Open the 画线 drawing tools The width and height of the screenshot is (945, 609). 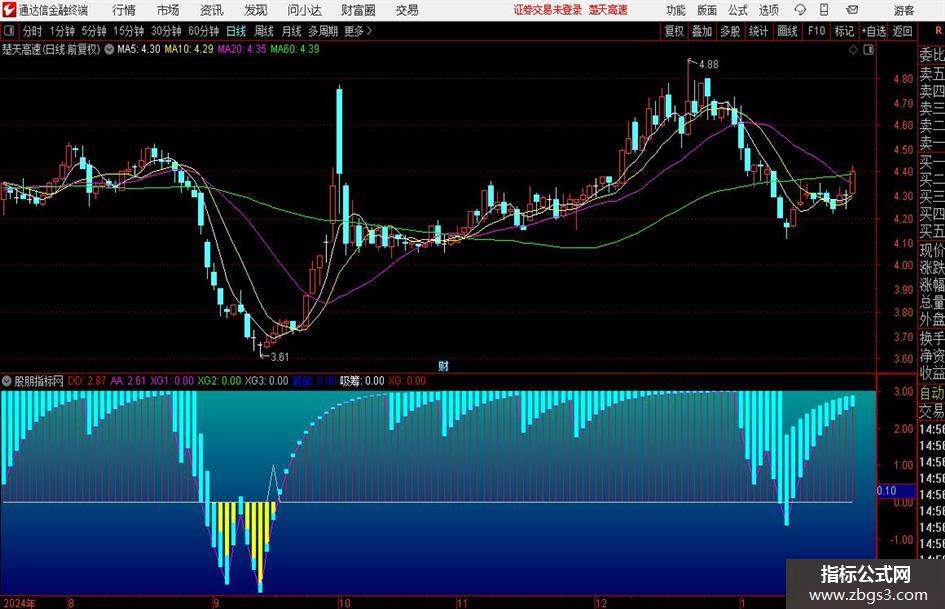pyautogui.click(x=788, y=31)
